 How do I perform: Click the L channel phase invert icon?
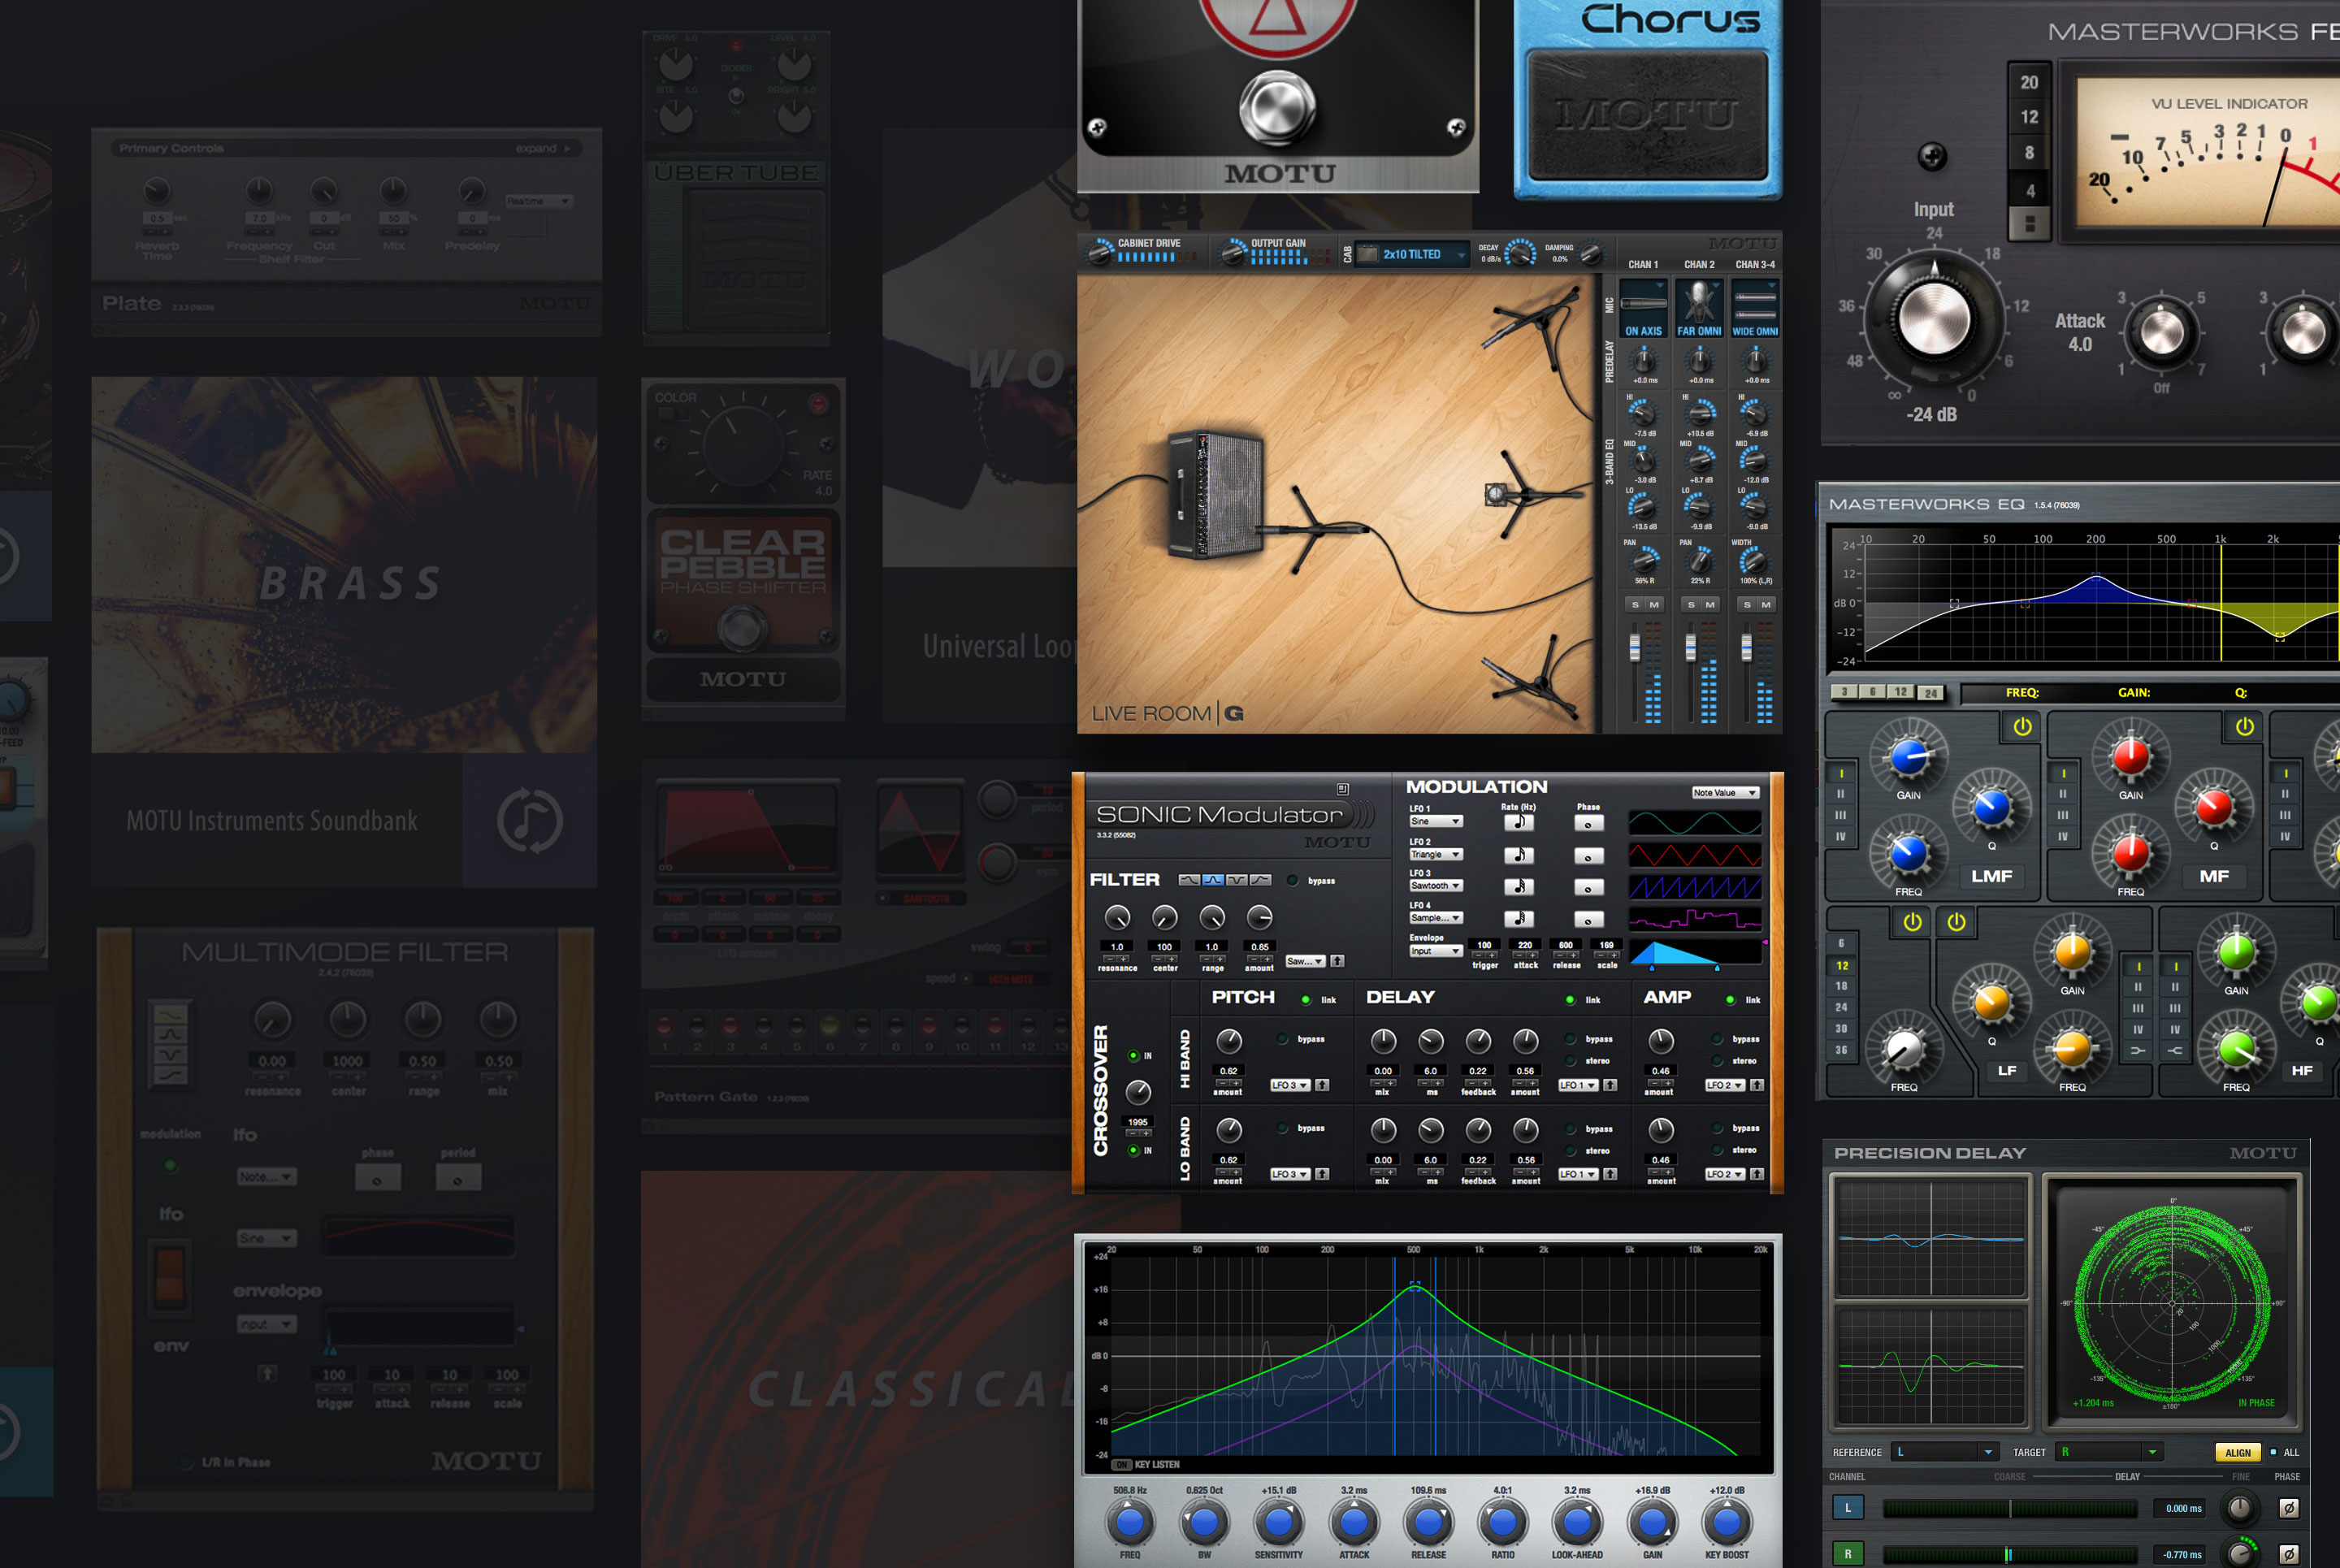click(2288, 1508)
